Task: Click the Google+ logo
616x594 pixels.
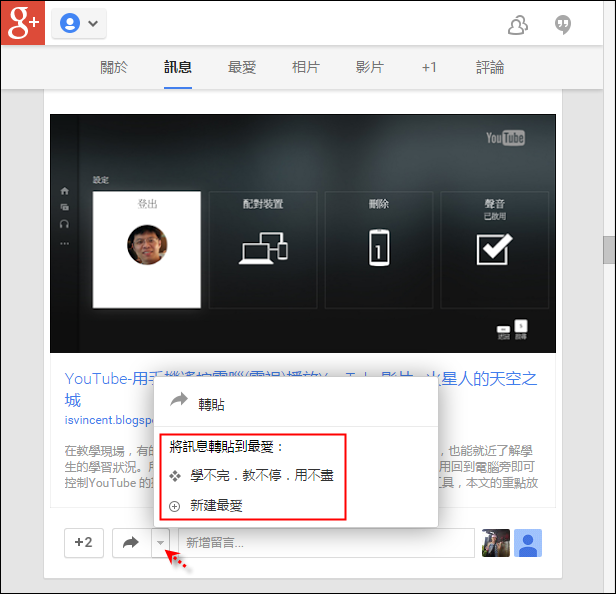Action: coord(23,23)
